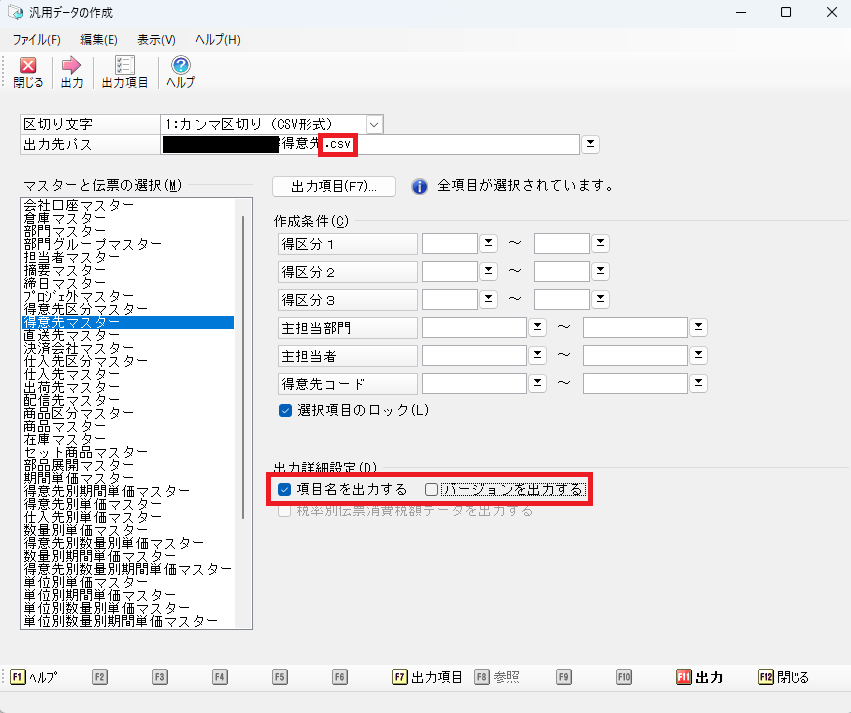Click the 閉じる toolbar icon
Viewport: 851px width, 713px height.
pyautogui.click(x=28, y=65)
